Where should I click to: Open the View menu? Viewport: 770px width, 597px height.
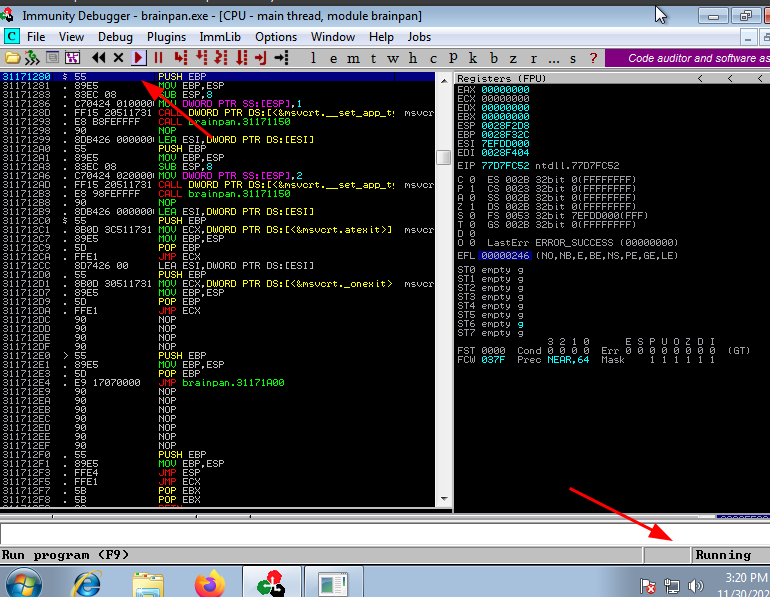tap(71, 37)
